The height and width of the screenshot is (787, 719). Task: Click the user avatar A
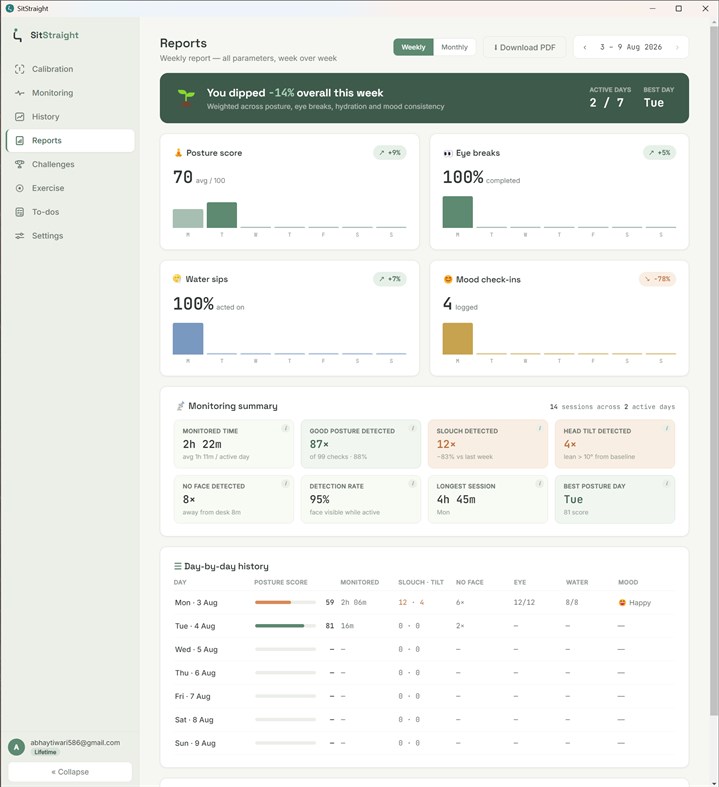pyautogui.click(x=17, y=747)
